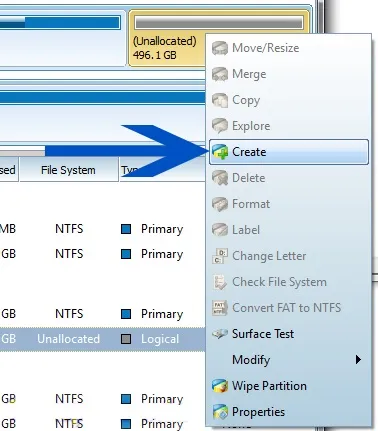Choose Label in the context menu
This screenshot has height=431, width=378.
(289, 230)
